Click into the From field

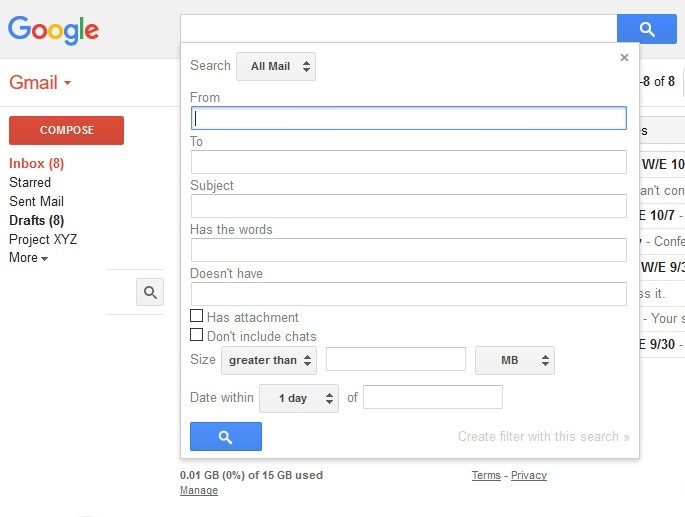click(x=408, y=118)
